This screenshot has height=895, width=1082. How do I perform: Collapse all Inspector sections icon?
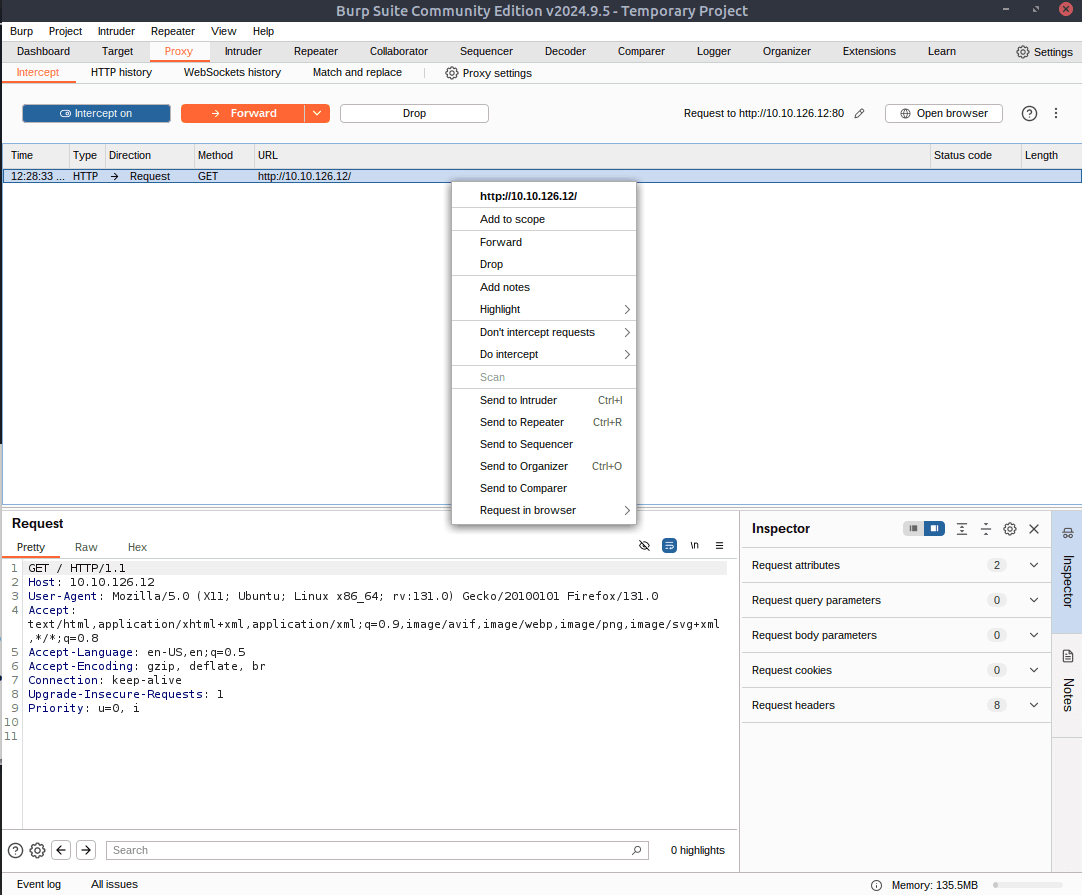click(x=986, y=529)
